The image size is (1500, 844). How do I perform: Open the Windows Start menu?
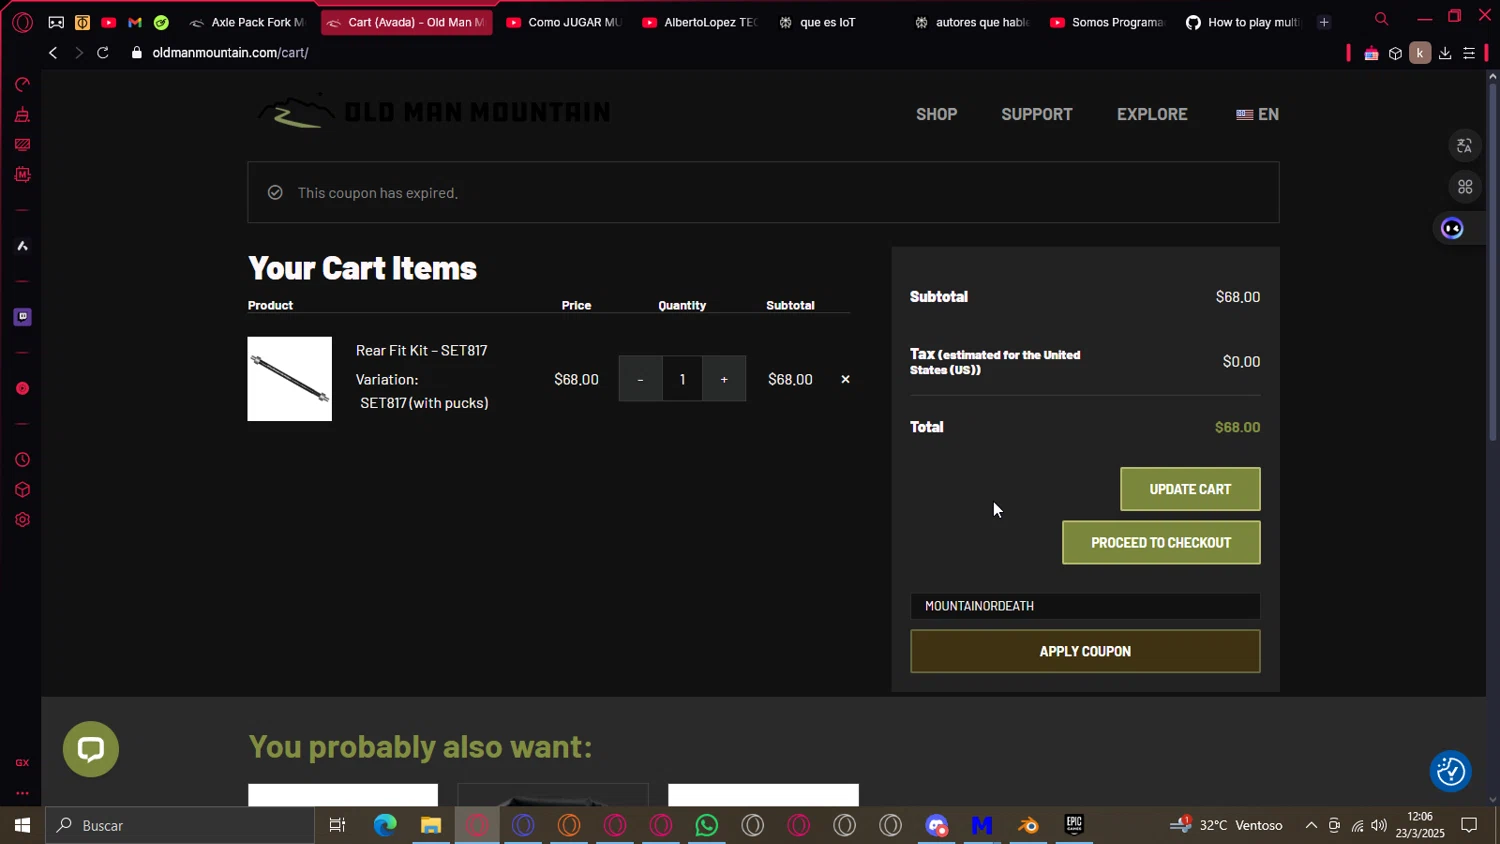(22, 825)
